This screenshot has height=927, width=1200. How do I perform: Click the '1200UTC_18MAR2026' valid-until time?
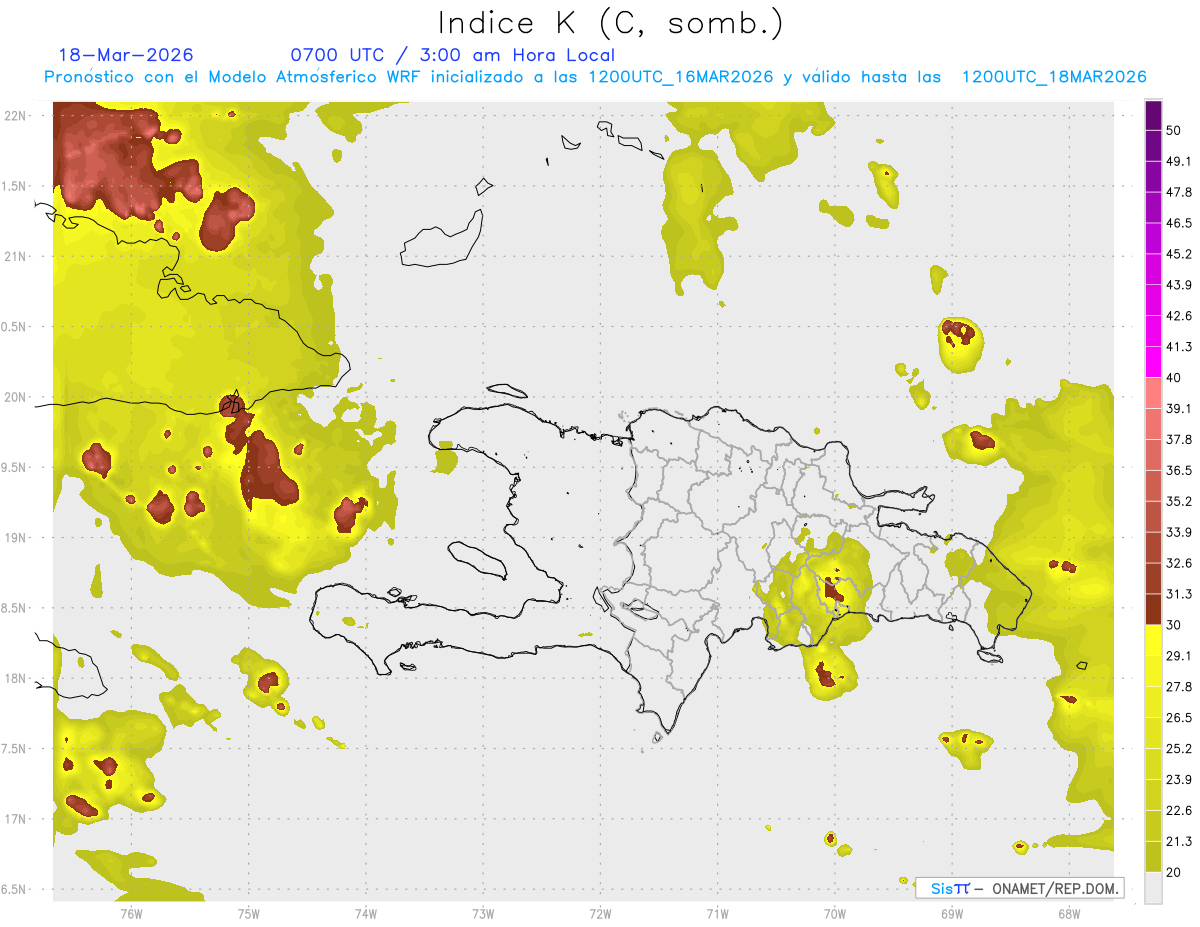[x=1054, y=77]
